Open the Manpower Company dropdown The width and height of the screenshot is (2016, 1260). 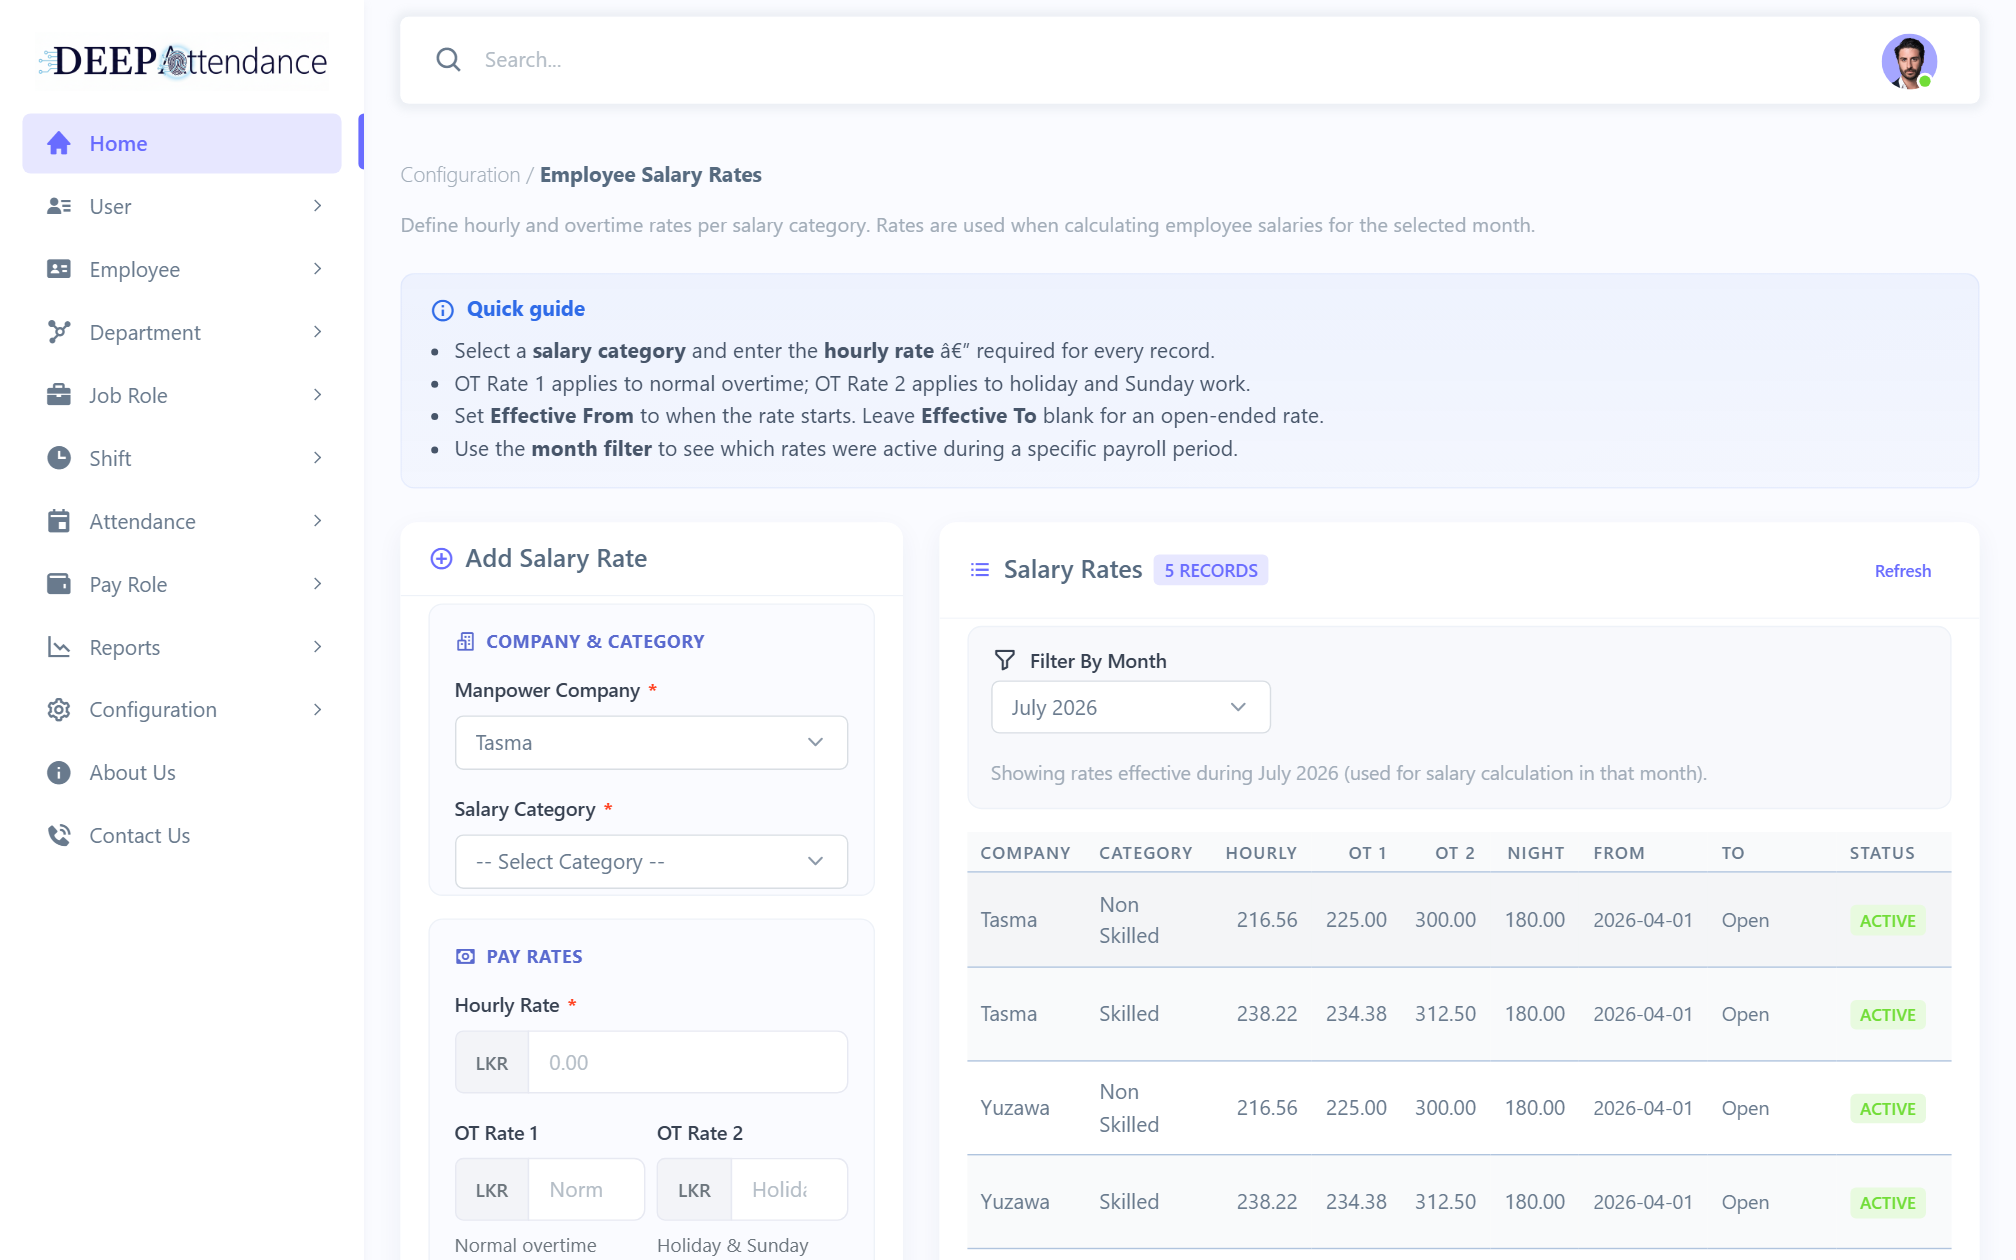pos(651,742)
